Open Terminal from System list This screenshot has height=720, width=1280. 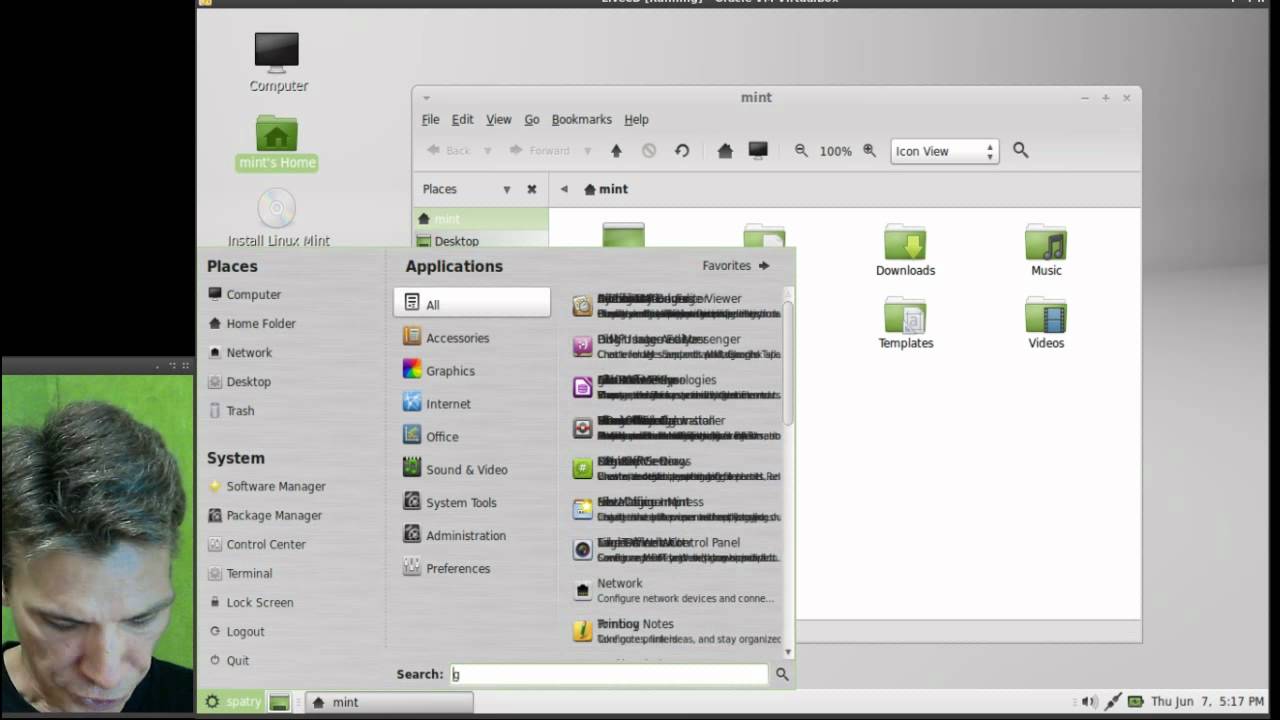[240, 573]
